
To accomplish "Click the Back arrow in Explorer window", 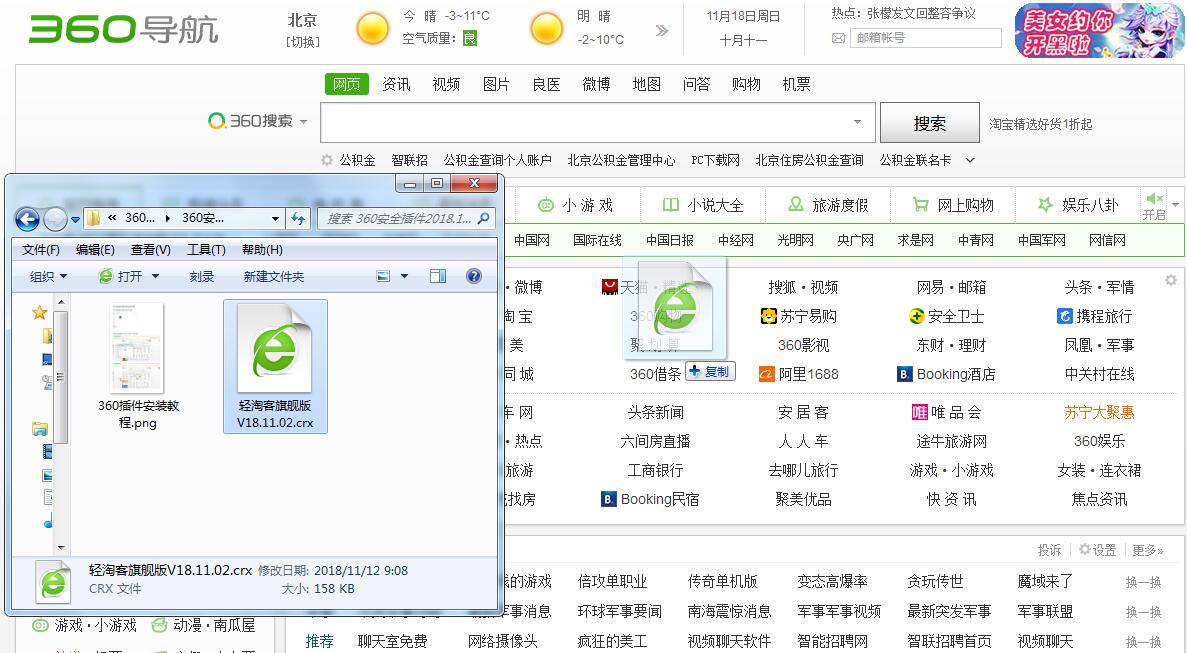I will pyautogui.click(x=27, y=219).
